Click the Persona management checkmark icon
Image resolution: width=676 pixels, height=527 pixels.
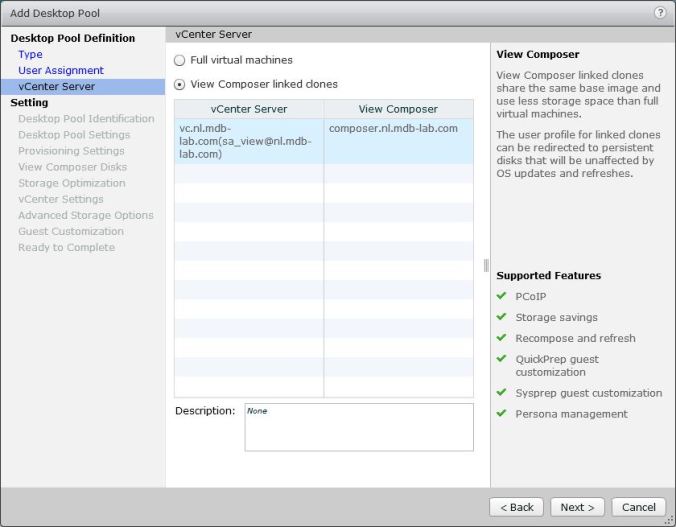point(502,413)
